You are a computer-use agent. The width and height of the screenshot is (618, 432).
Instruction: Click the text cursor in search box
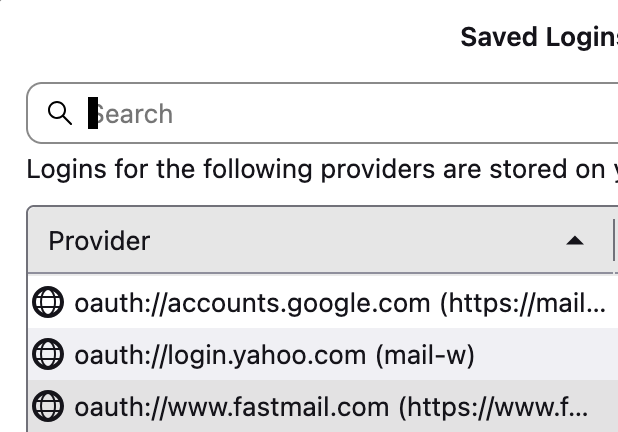93,113
